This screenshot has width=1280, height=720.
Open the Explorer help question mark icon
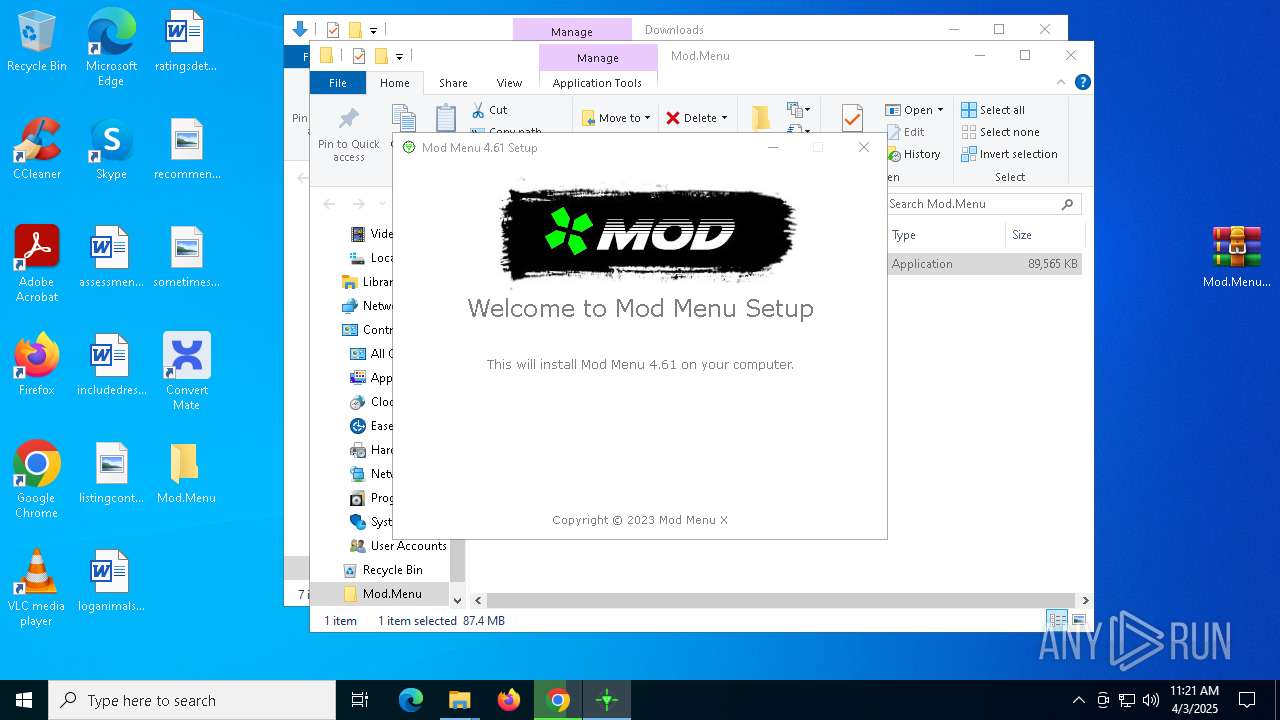point(1082,83)
